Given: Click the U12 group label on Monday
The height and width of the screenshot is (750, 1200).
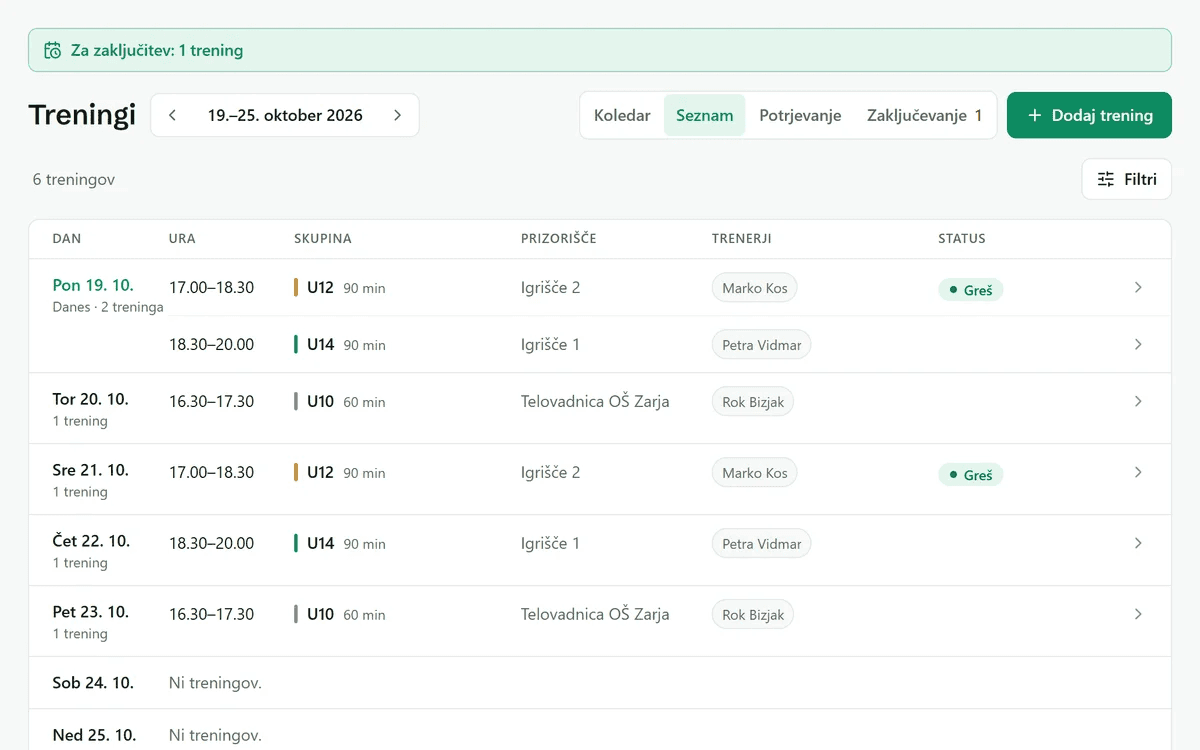Looking at the screenshot, I should pos(320,288).
